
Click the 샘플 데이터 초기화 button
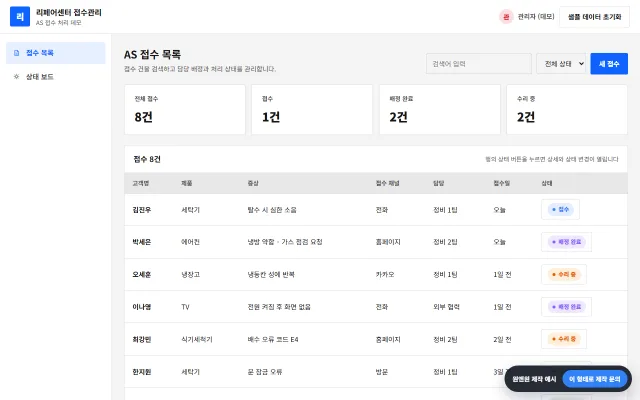(x=594, y=17)
